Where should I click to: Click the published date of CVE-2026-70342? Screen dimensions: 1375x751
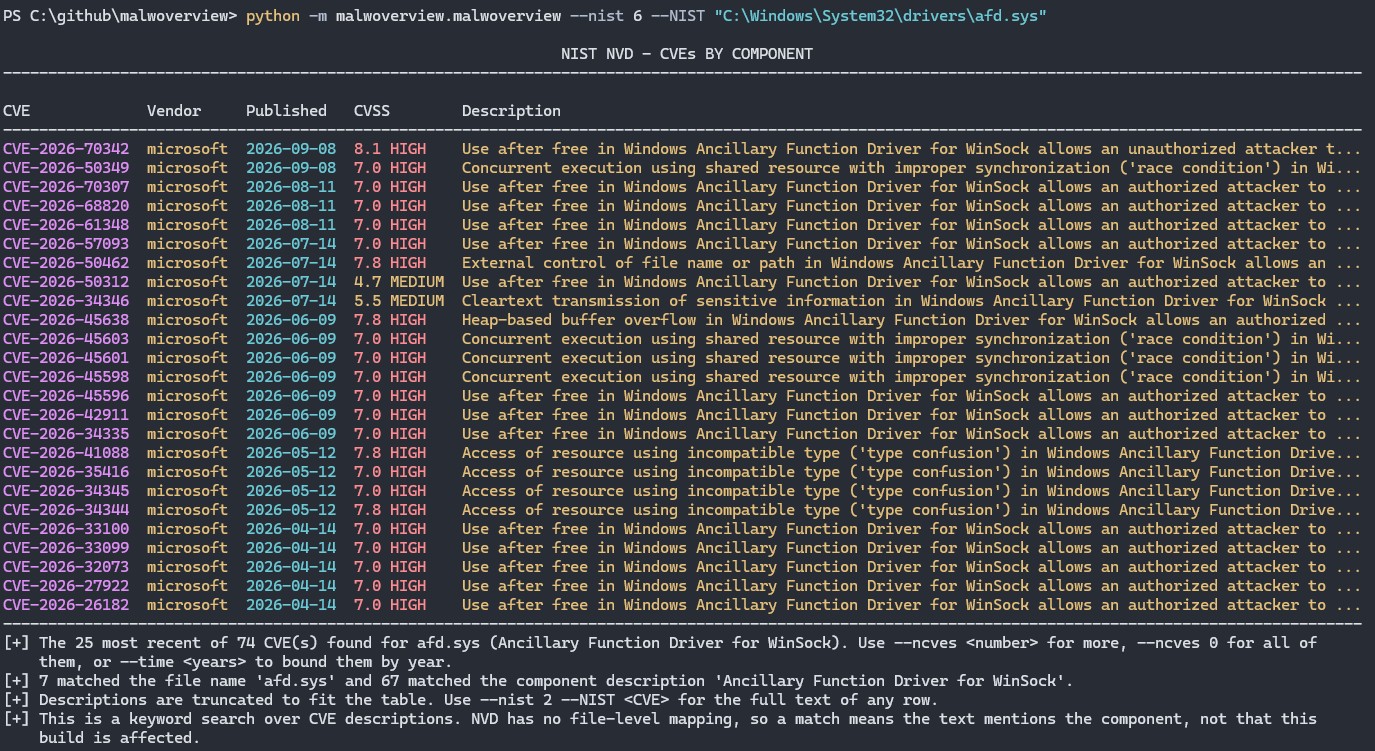point(291,149)
